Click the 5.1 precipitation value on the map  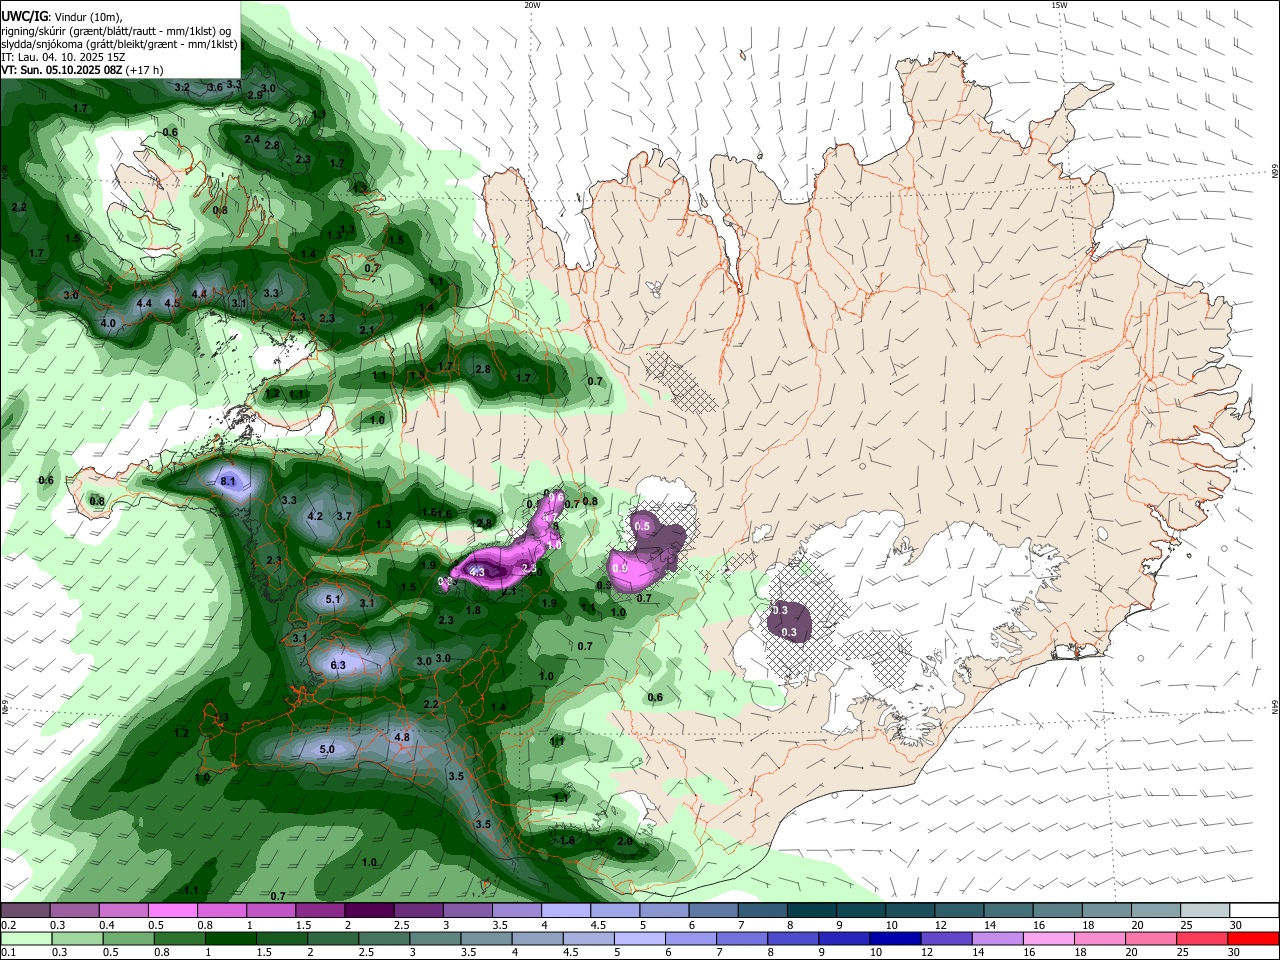tap(334, 600)
